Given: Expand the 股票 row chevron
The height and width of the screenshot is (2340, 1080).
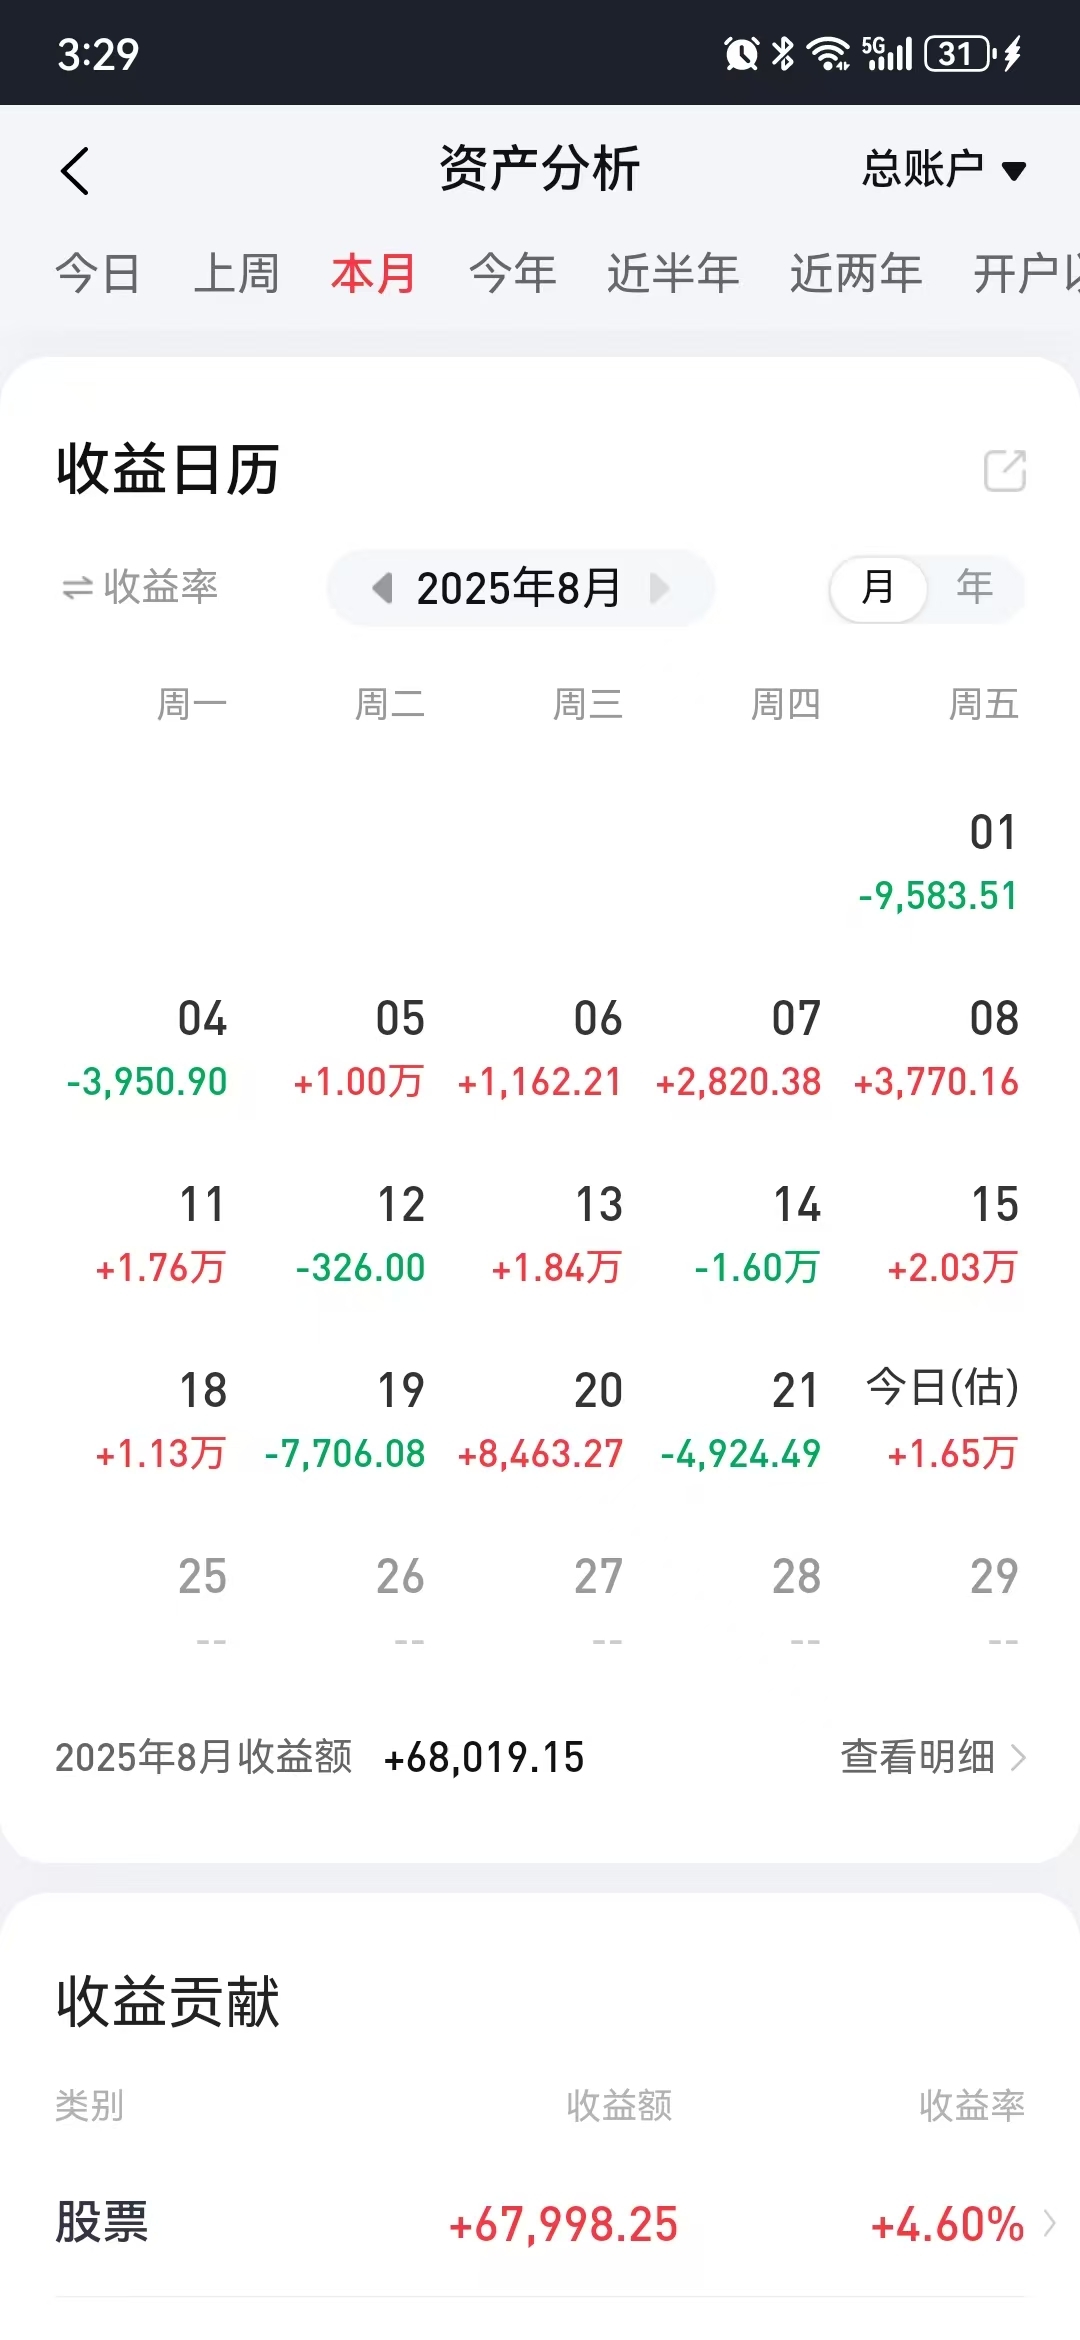Looking at the screenshot, I should [x=1049, y=2223].
